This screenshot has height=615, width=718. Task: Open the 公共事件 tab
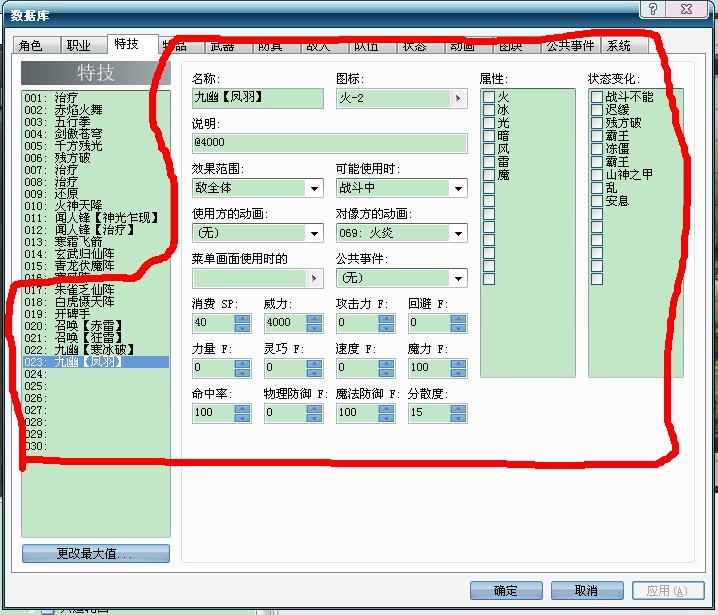point(571,45)
